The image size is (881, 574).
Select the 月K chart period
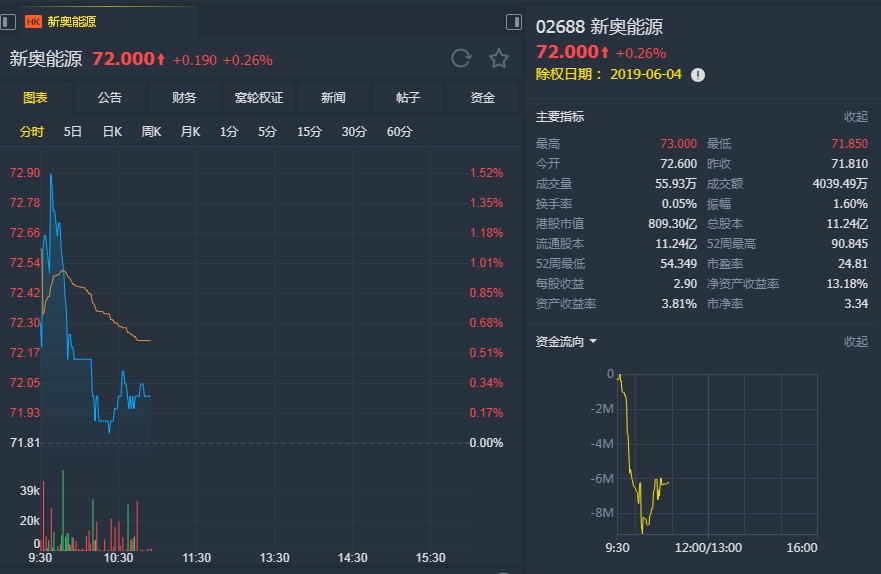pos(190,132)
